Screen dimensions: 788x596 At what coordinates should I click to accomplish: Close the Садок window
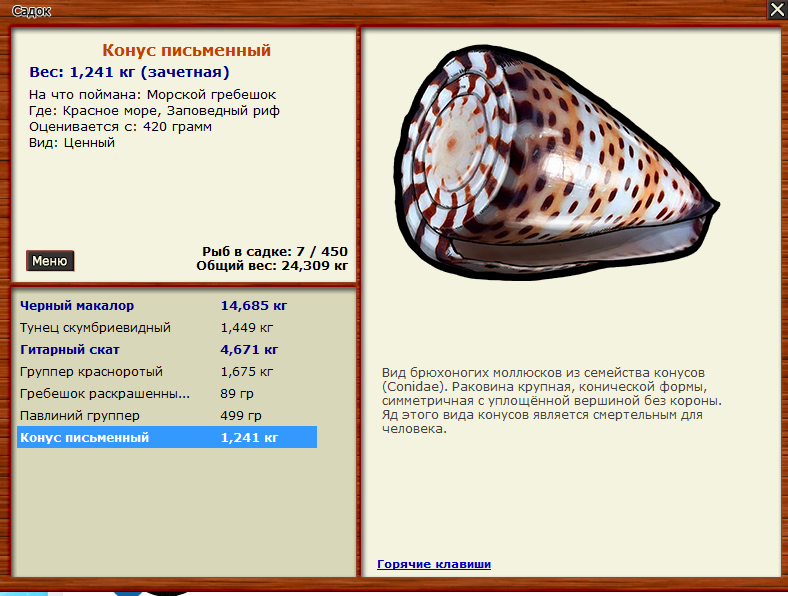click(x=777, y=10)
